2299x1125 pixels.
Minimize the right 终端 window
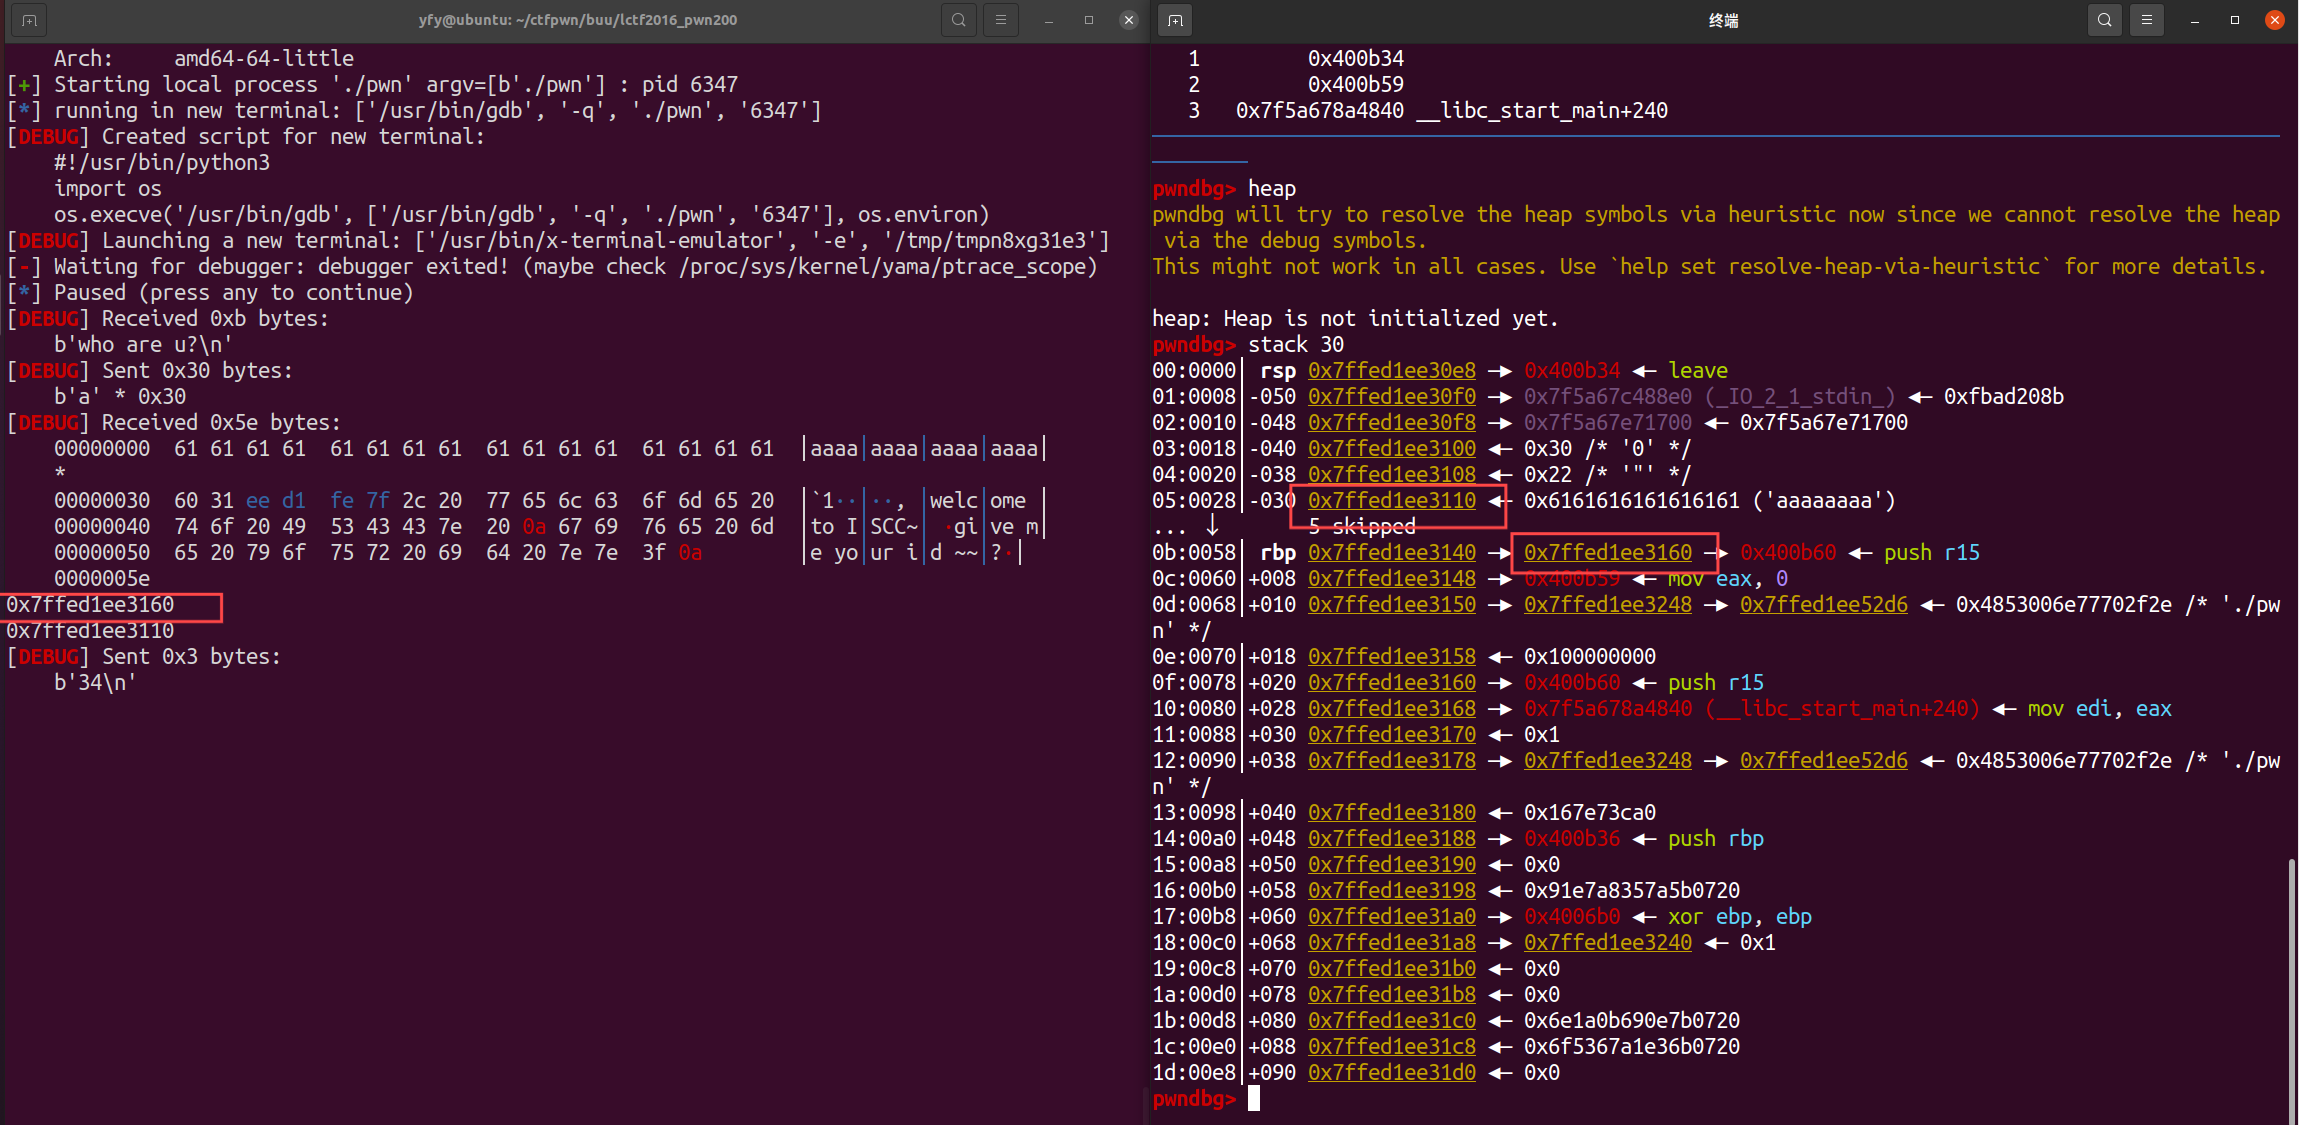[2194, 20]
